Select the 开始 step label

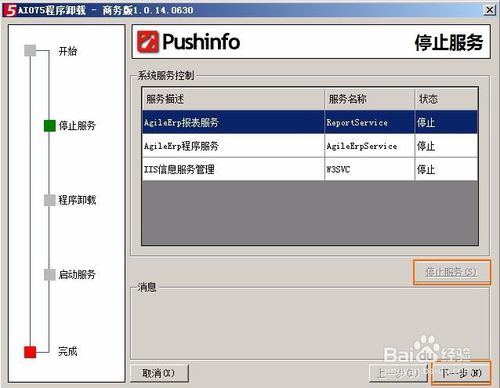(68, 51)
